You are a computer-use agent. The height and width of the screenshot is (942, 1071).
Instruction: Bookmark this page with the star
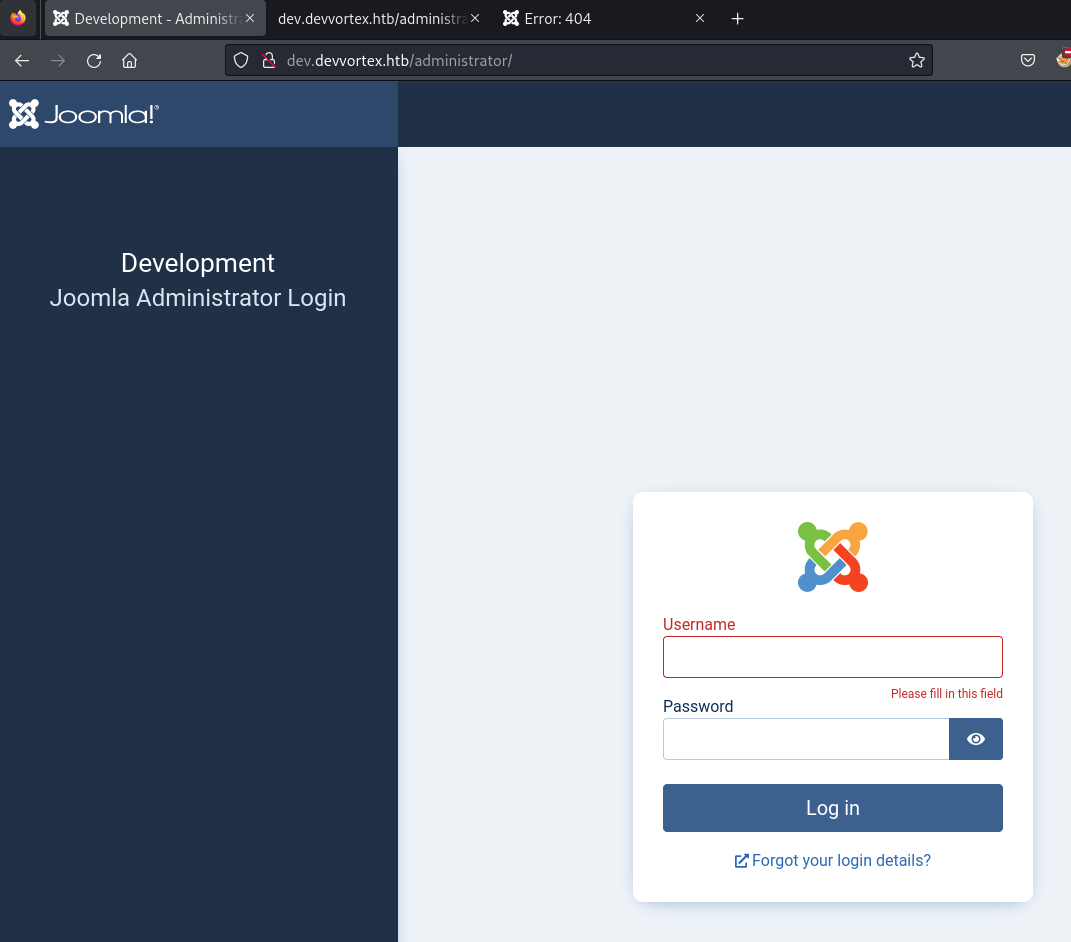tap(916, 60)
